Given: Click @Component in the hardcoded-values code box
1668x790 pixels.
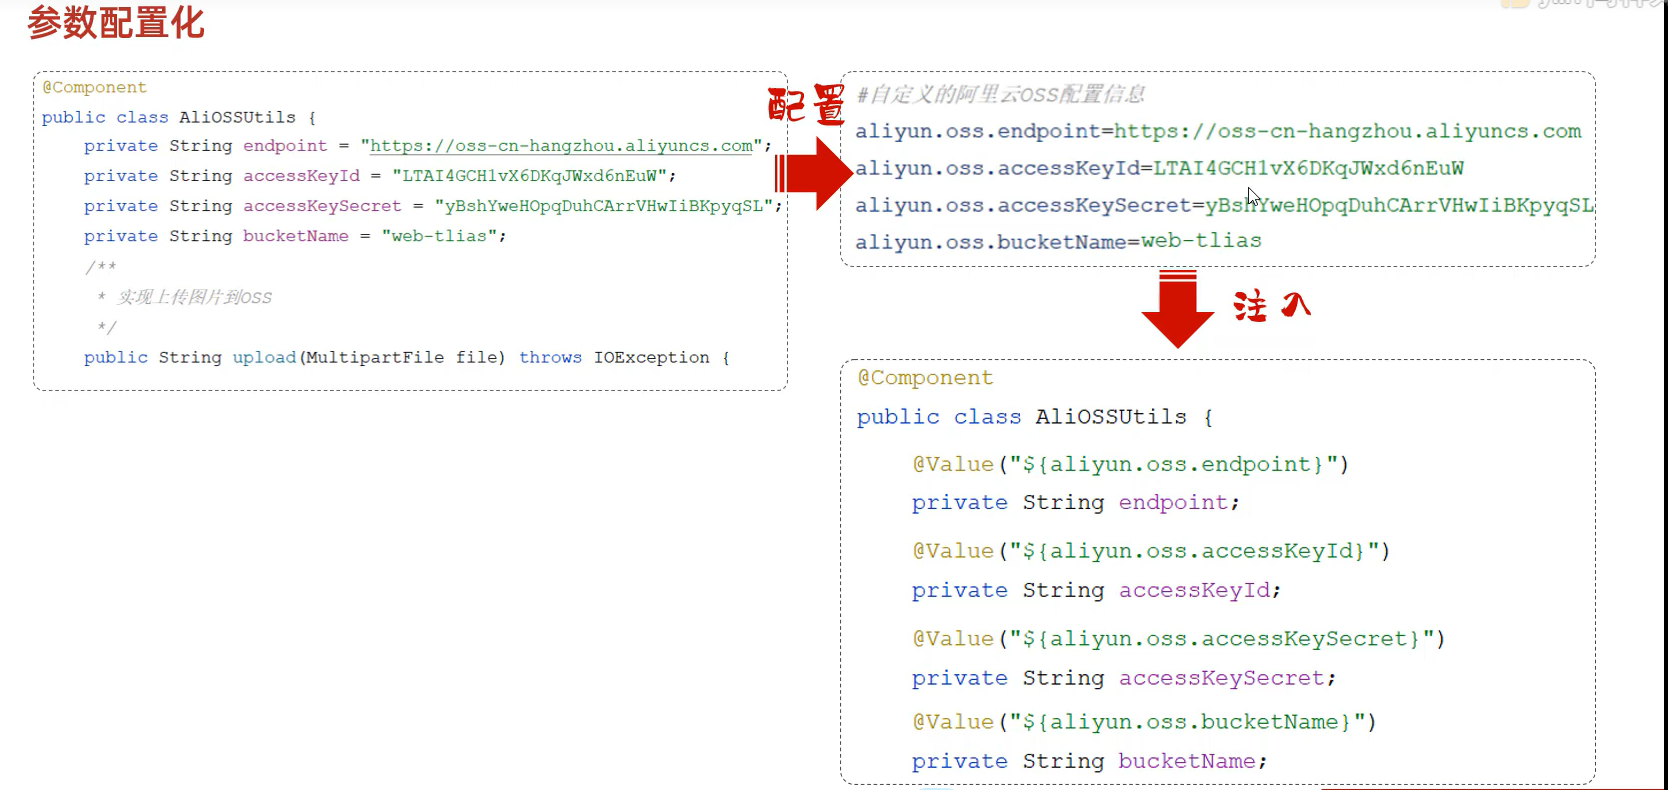Looking at the screenshot, I should click(94, 88).
